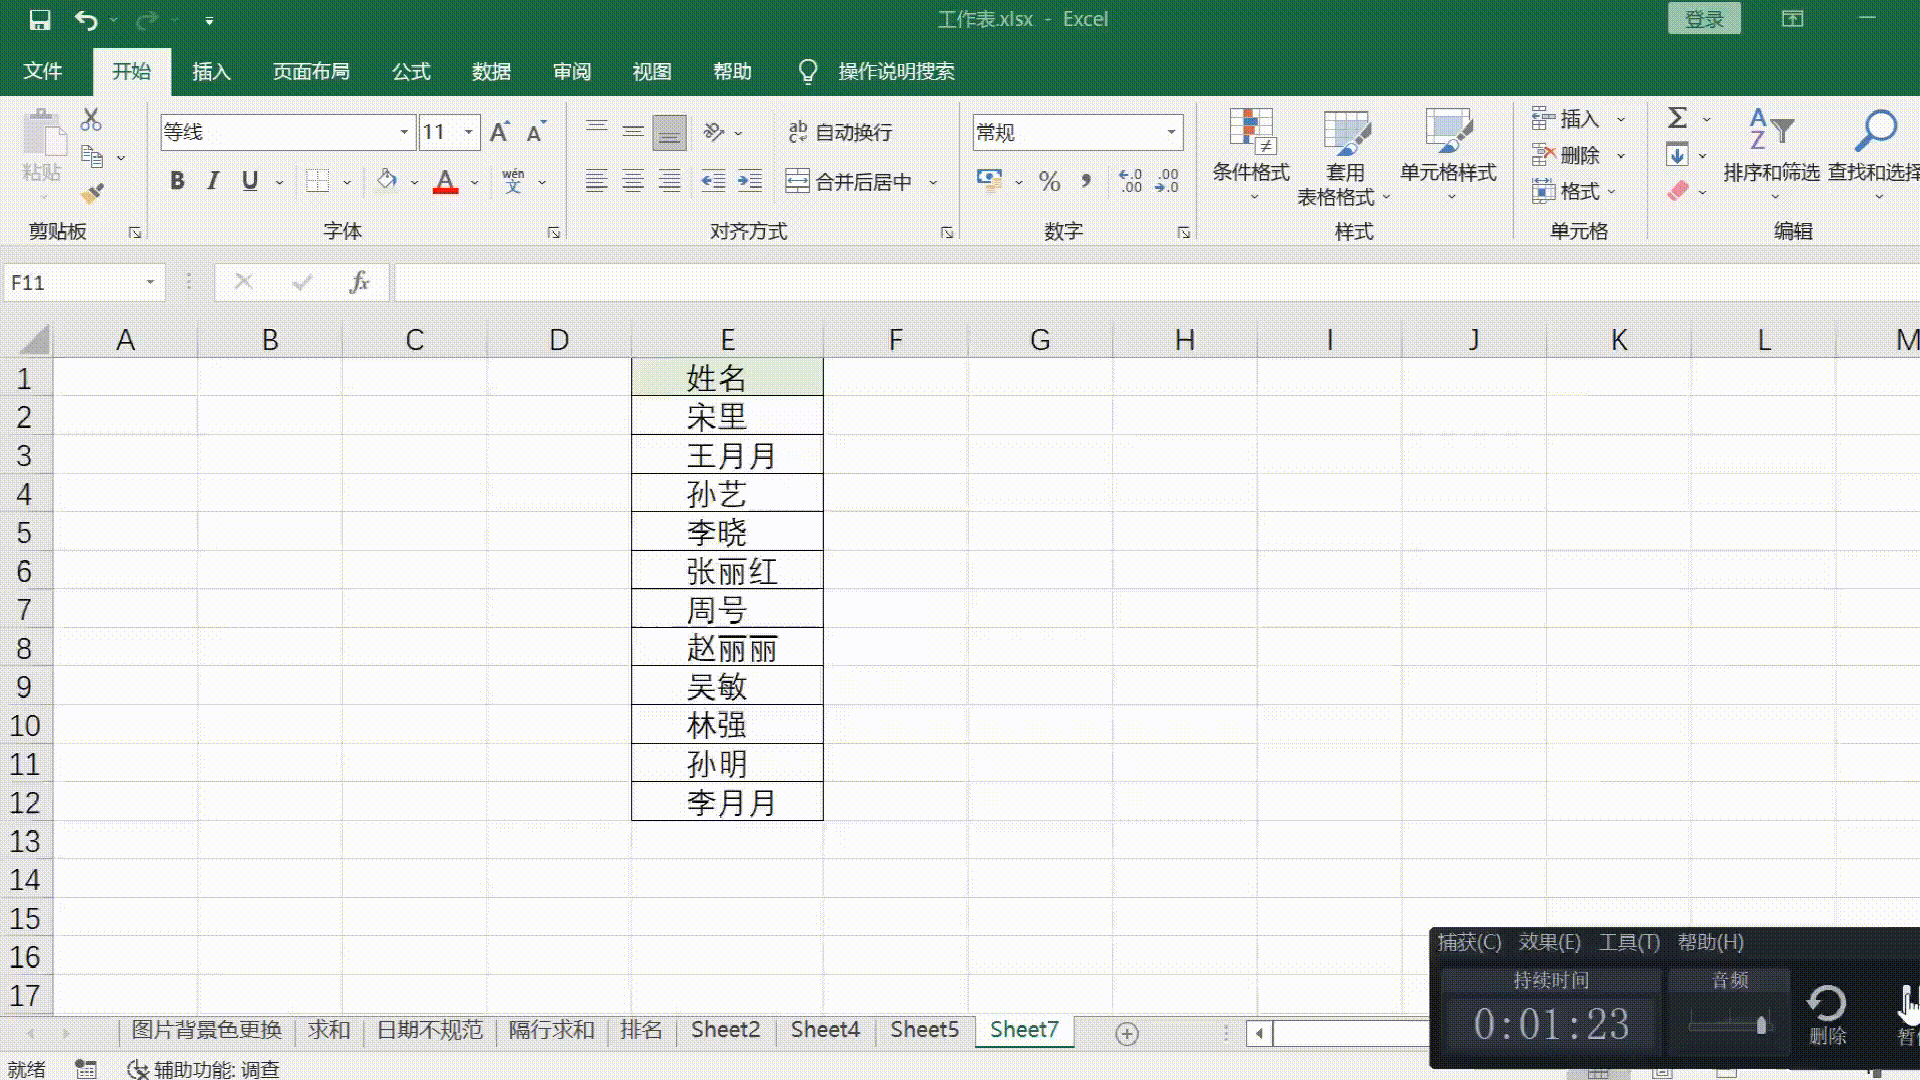Viewport: 1920px width, 1080px height.
Task: Click the 登录 sign-in button
Action: click(1704, 19)
